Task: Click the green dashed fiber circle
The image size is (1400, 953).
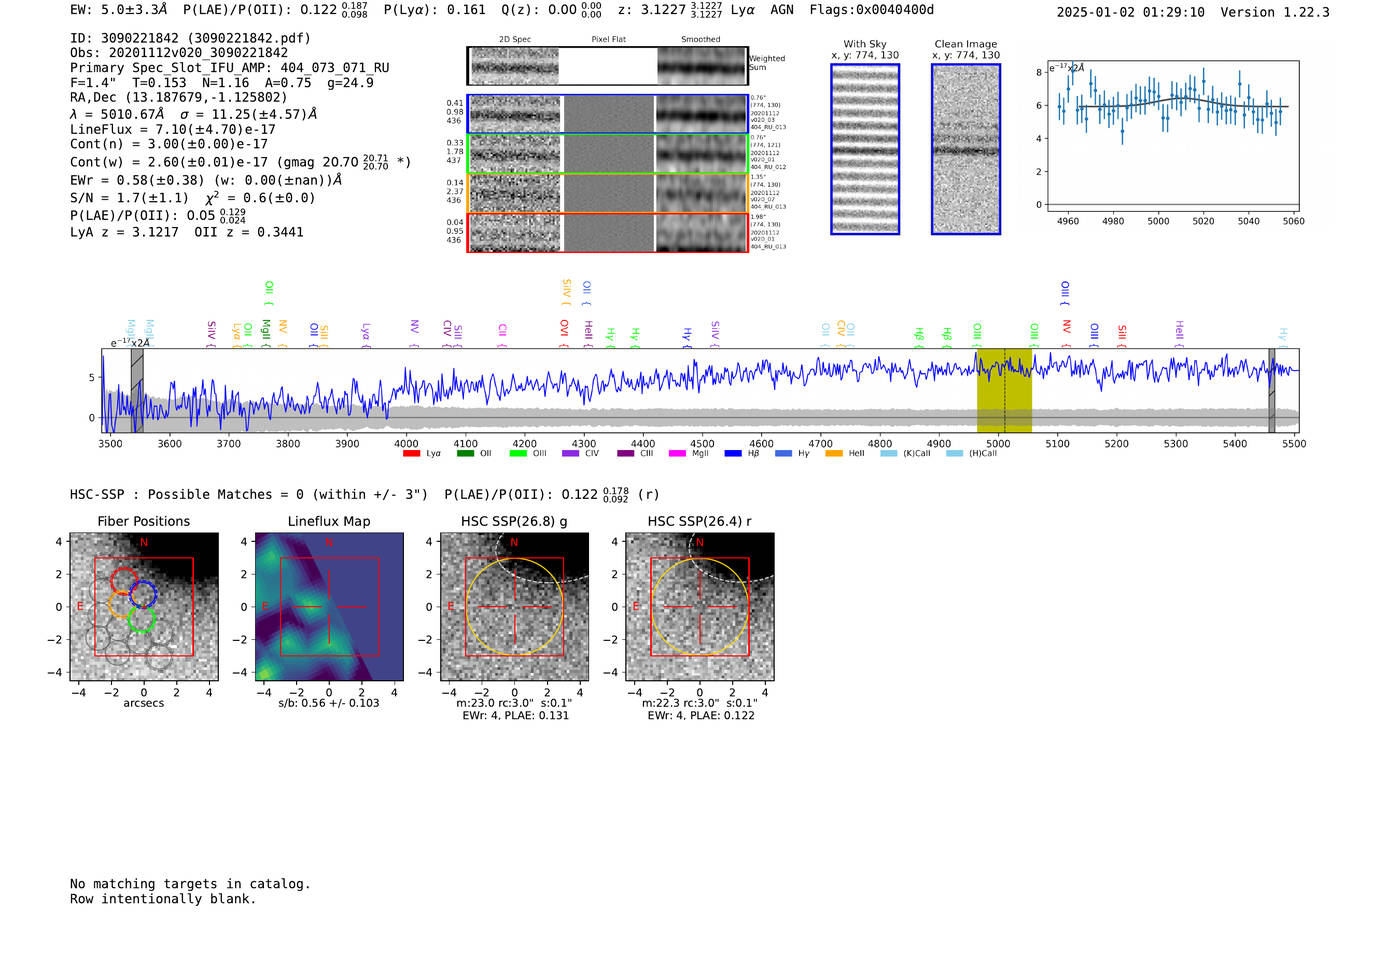Action: [x=141, y=619]
